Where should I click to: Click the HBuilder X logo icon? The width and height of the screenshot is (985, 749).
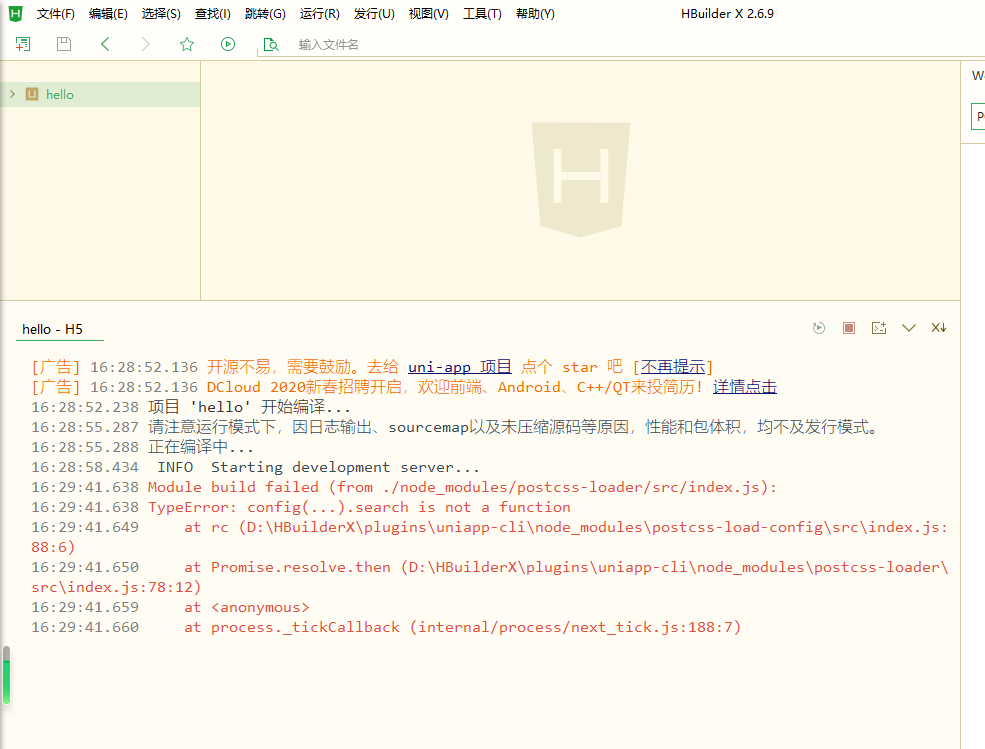[16, 13]
